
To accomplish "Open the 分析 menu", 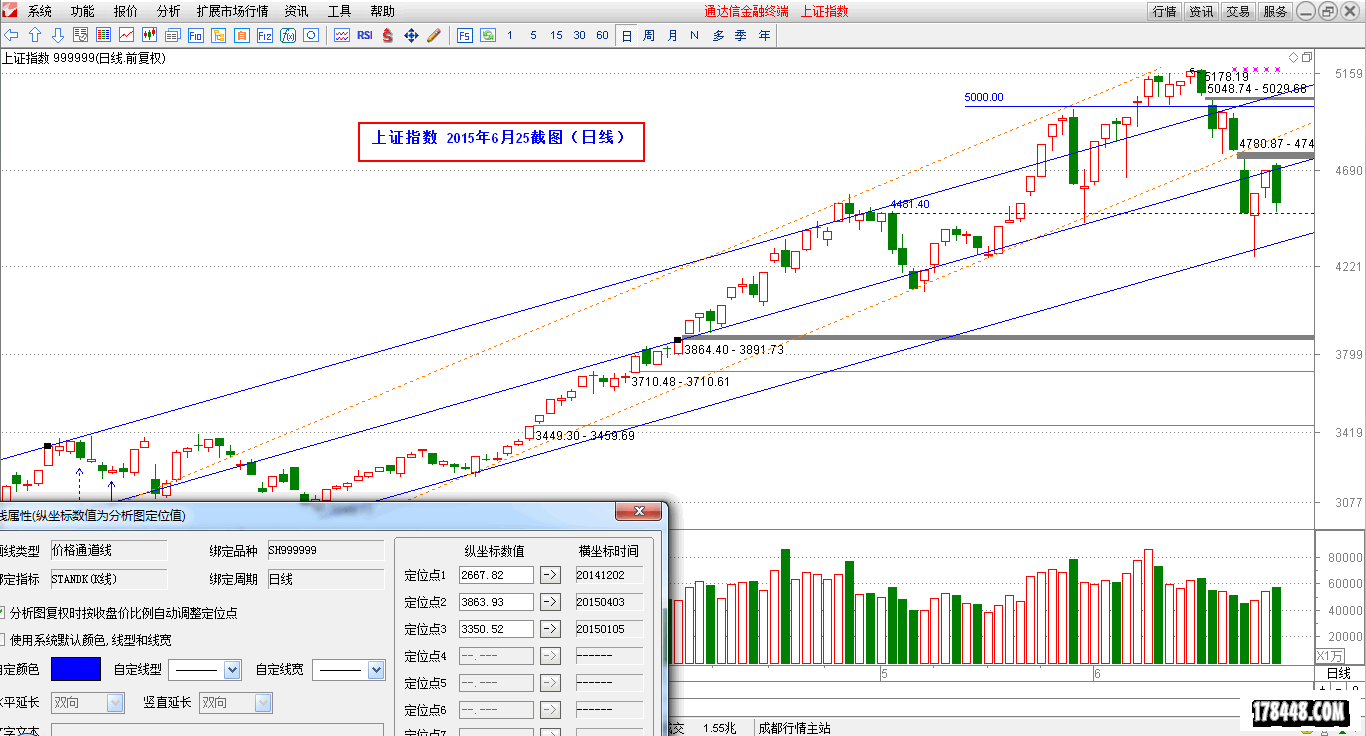I will pos(169,11).
